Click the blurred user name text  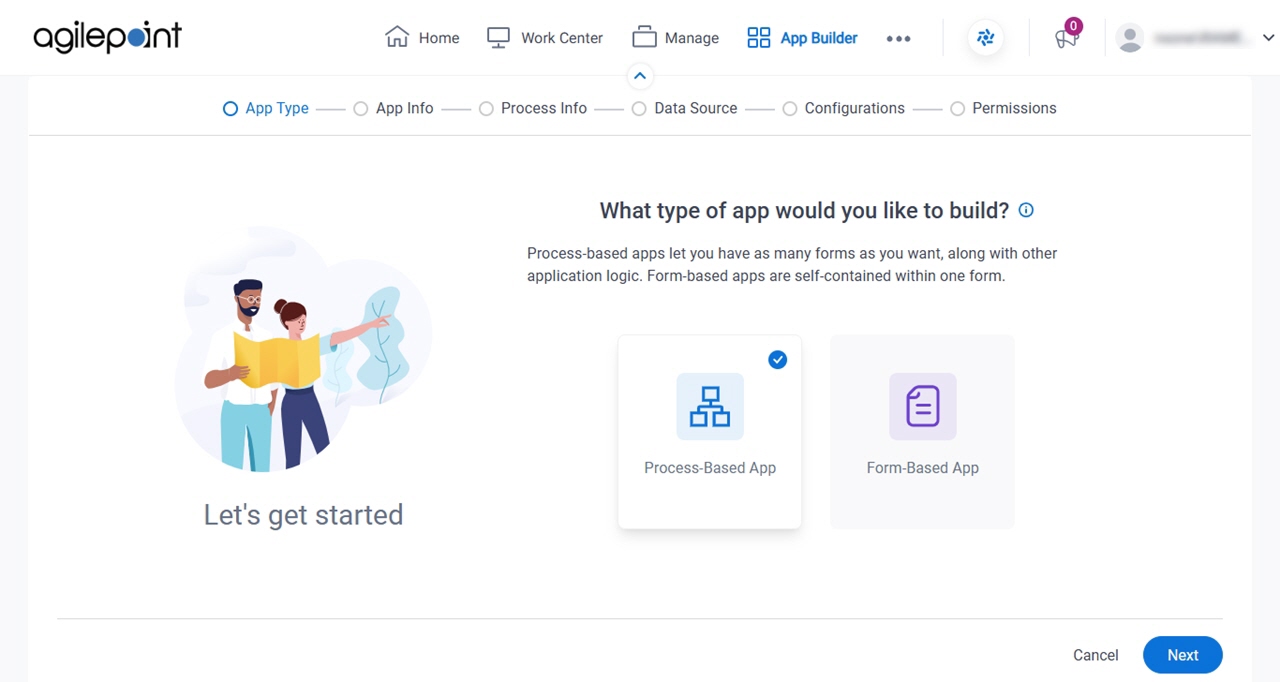coord(1201,38)
